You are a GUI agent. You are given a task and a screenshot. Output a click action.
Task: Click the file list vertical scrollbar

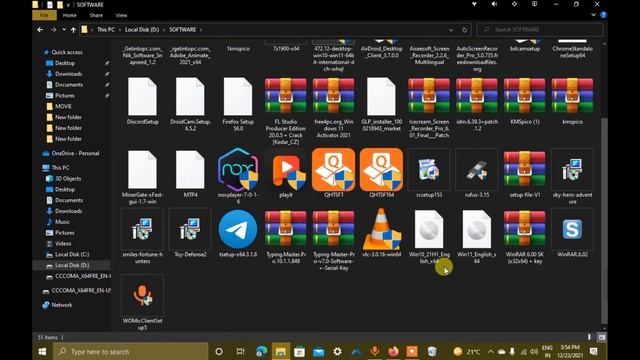point(604,220)
